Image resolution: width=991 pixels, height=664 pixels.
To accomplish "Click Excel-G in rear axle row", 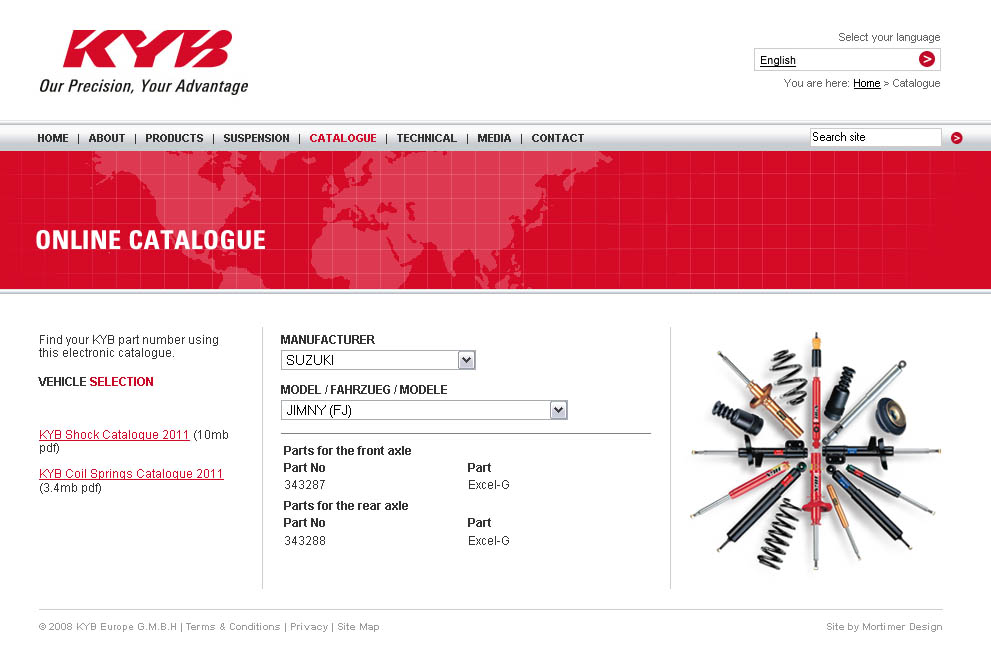I will (489, 541).
